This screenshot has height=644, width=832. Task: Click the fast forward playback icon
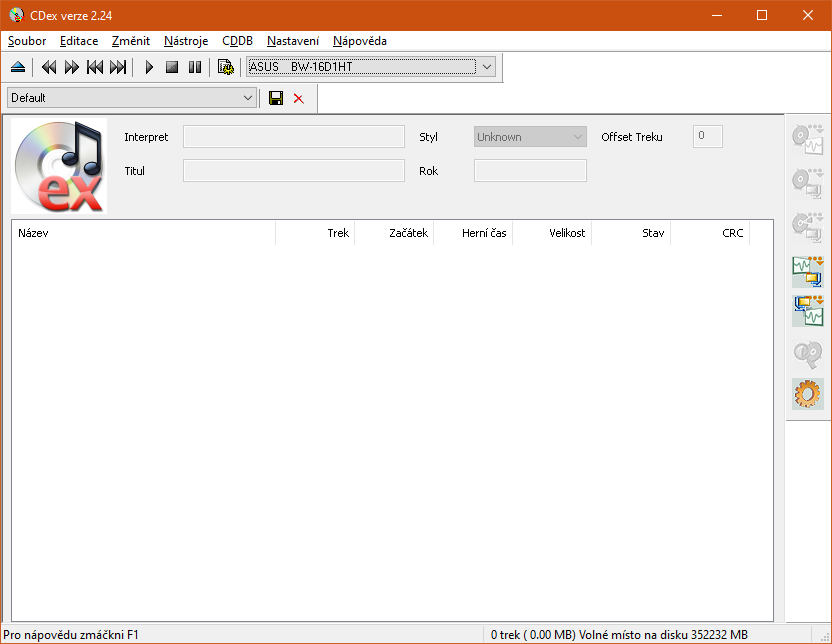72,67
